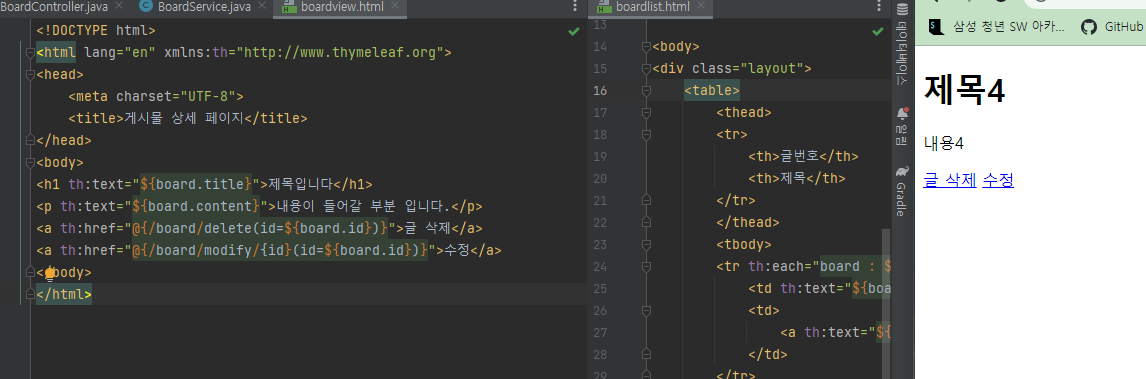Collapse the <head> fold marker in boardview.html
This screenshot has height=379, width=1146.
point(29,74)
